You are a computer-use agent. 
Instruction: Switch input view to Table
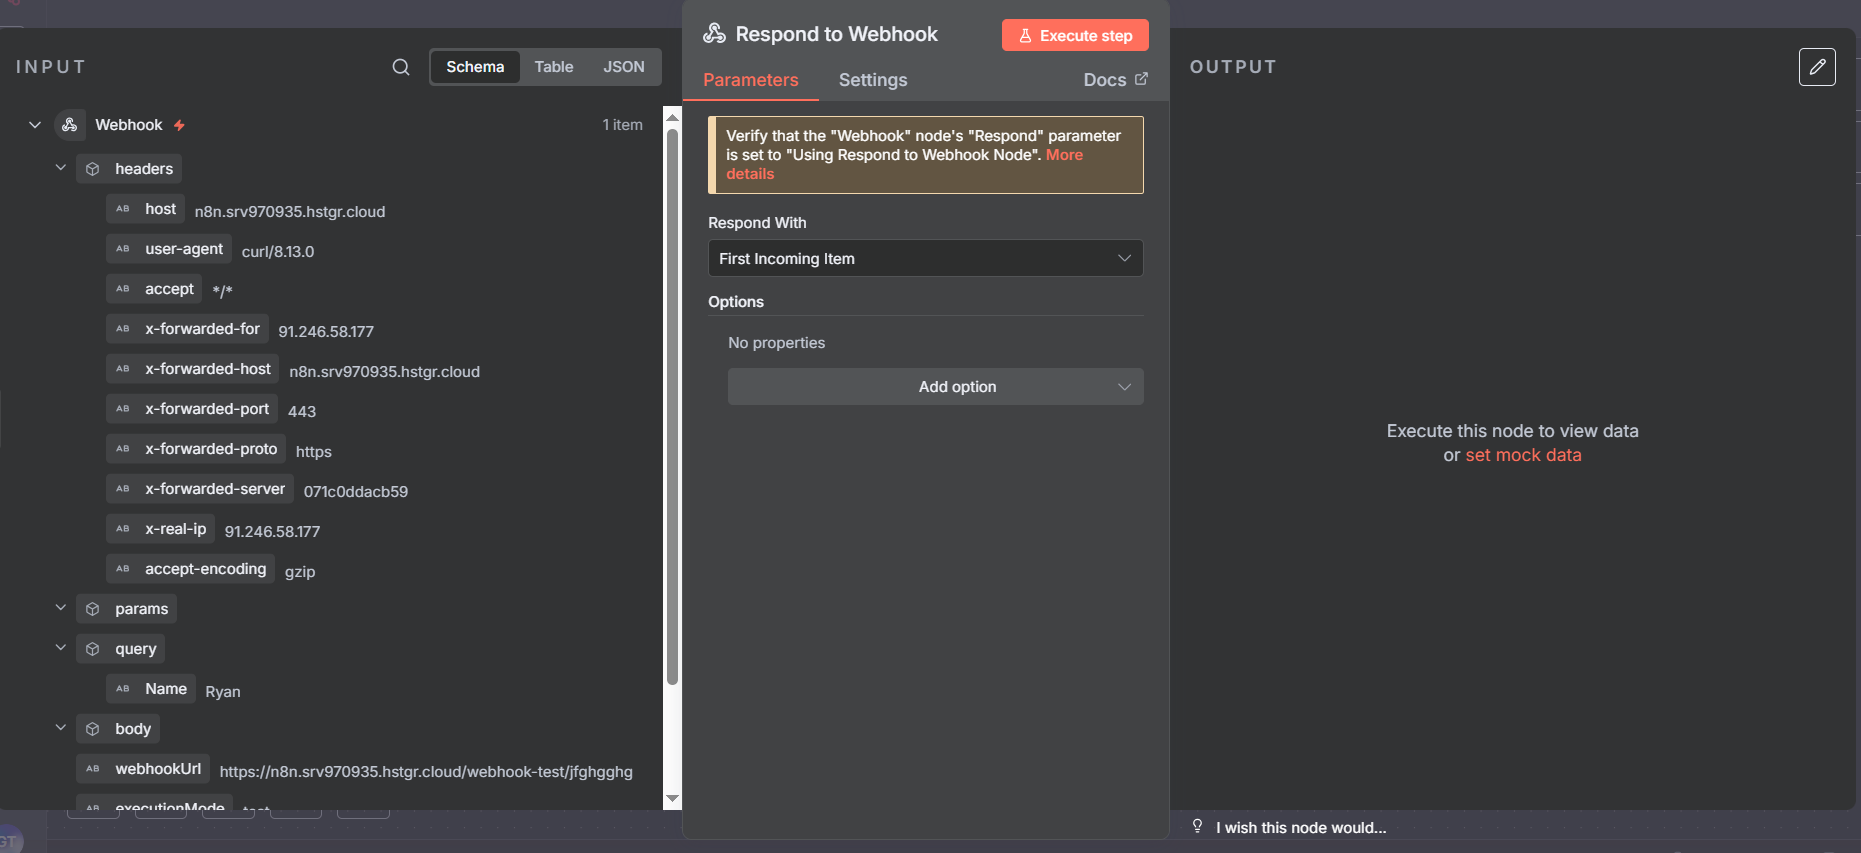pyautogui.click(x=553, y=67)
